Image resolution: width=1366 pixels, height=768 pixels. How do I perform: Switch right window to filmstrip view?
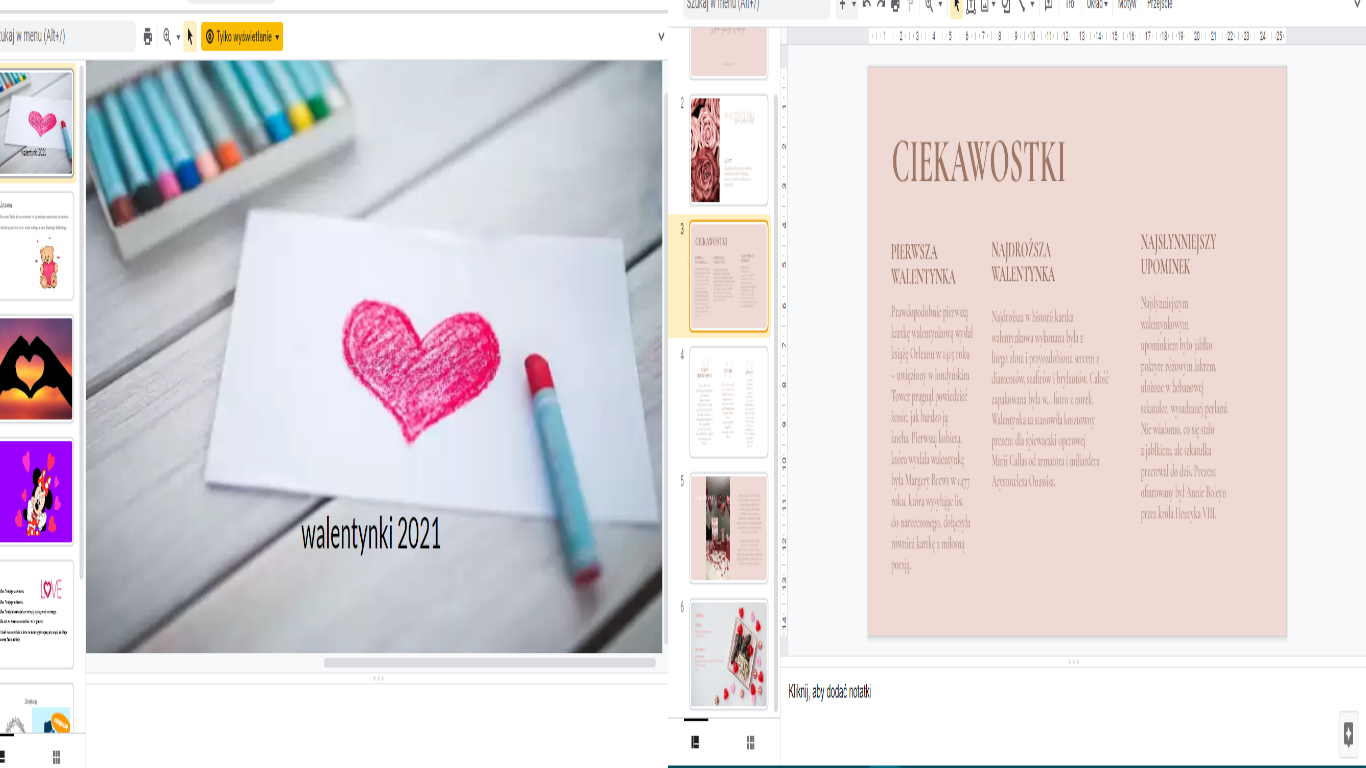(x=695, y=742)
